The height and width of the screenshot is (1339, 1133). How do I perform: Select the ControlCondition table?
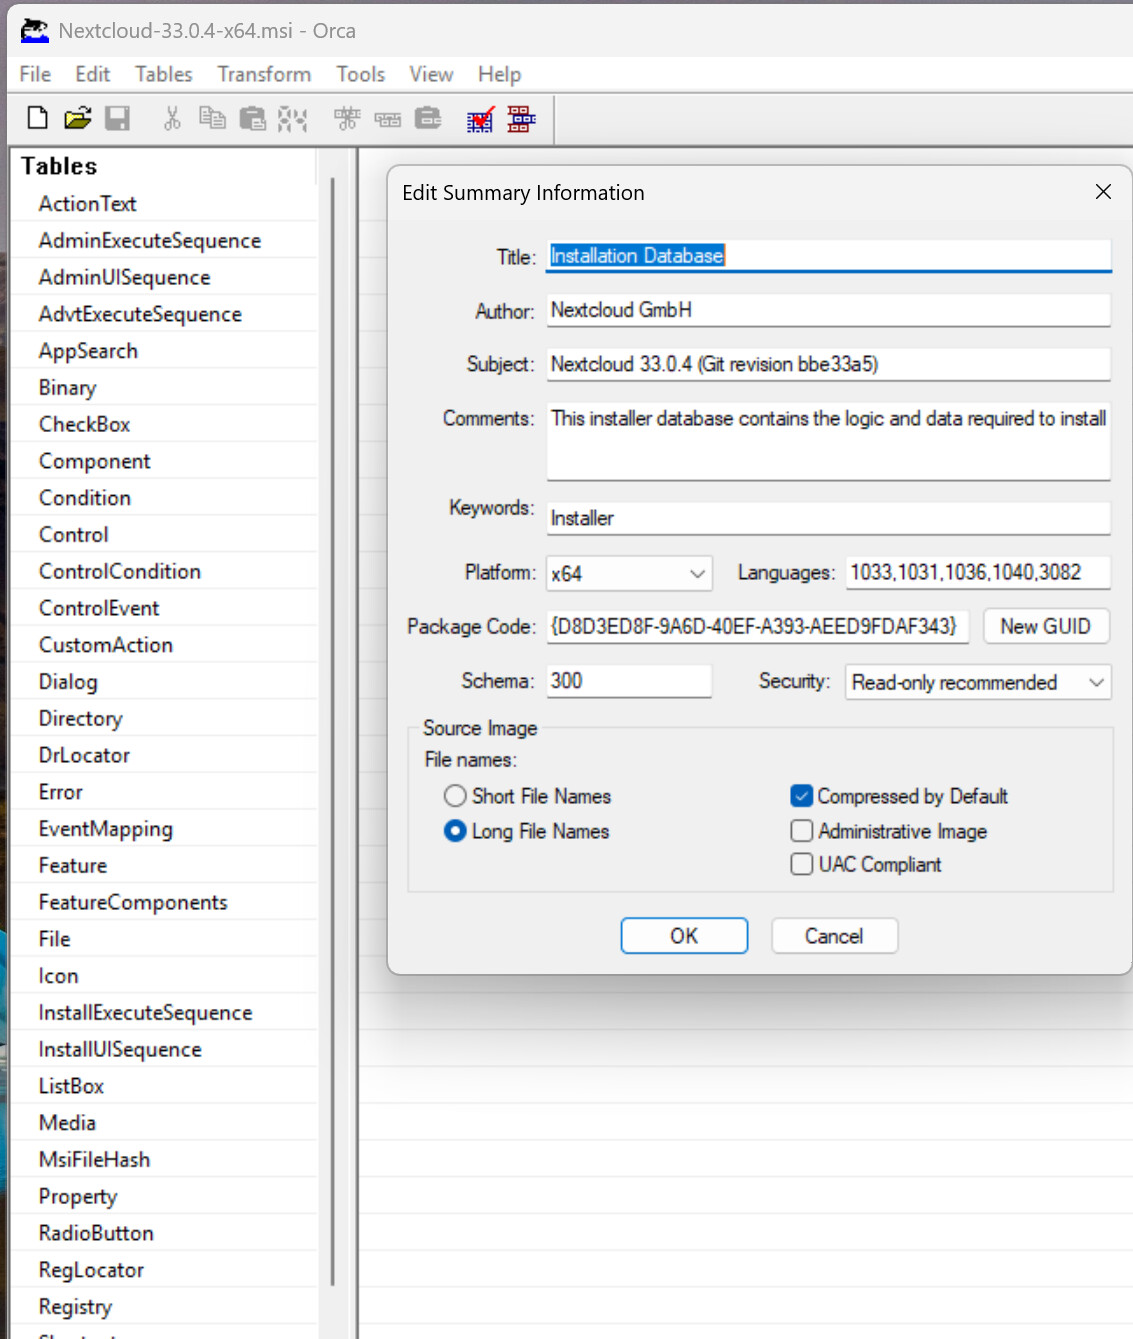119,571
